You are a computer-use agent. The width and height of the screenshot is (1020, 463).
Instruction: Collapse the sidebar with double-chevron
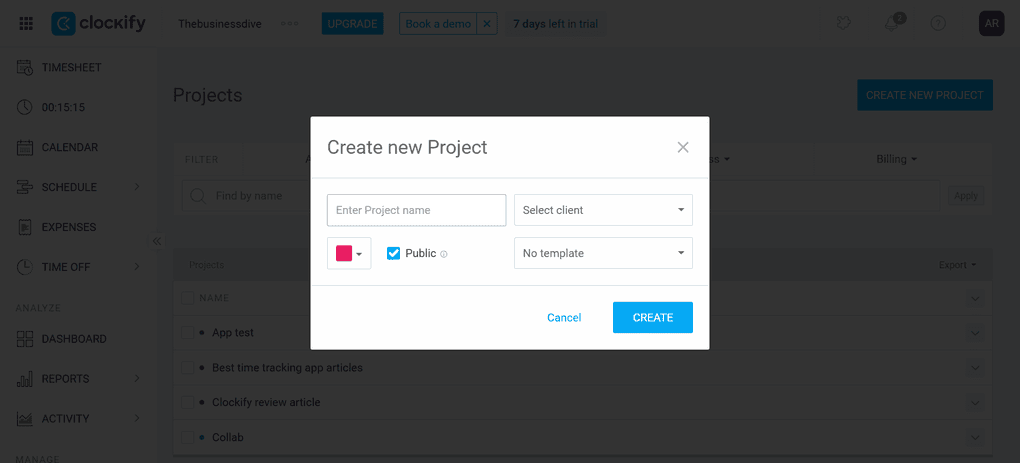pos(156,241)
